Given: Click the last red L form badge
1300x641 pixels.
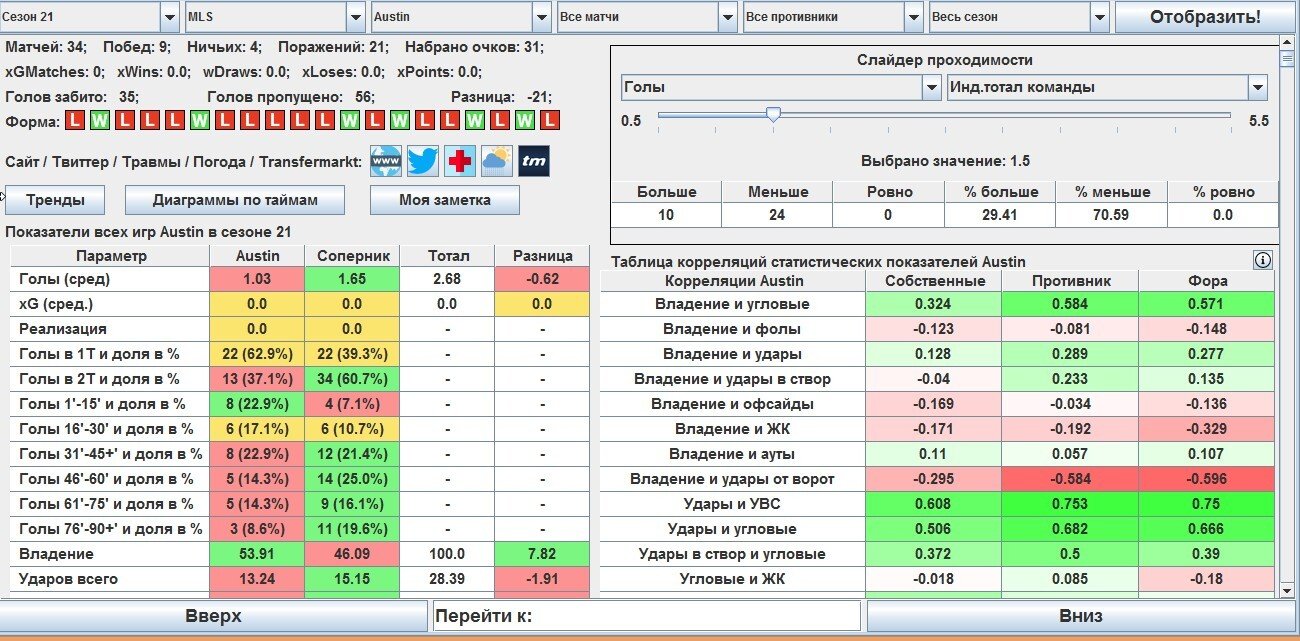Looking at the screenshot, I should [550, 121].
